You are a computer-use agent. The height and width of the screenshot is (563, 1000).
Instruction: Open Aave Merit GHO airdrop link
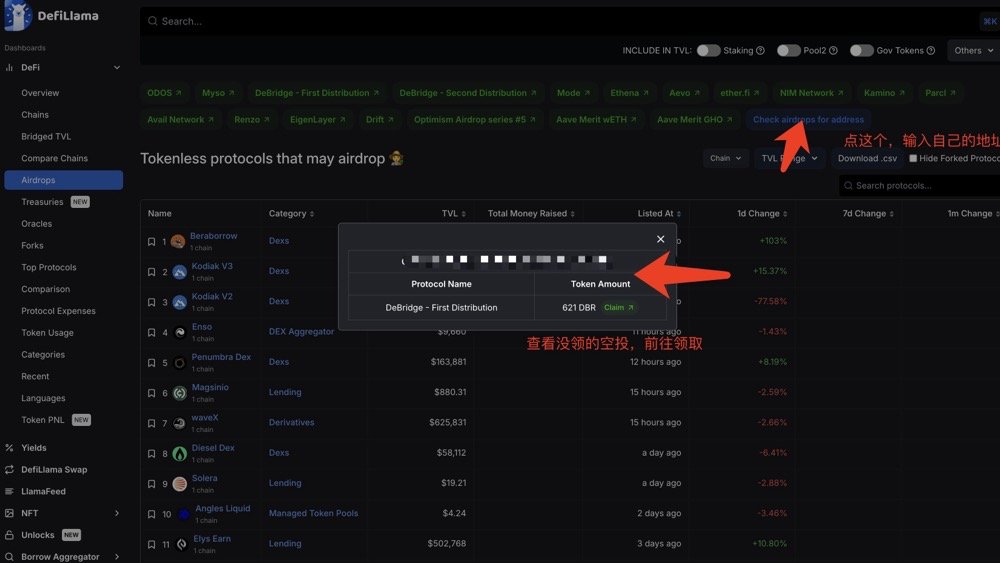pyautogui.click(x=695, y=120)
